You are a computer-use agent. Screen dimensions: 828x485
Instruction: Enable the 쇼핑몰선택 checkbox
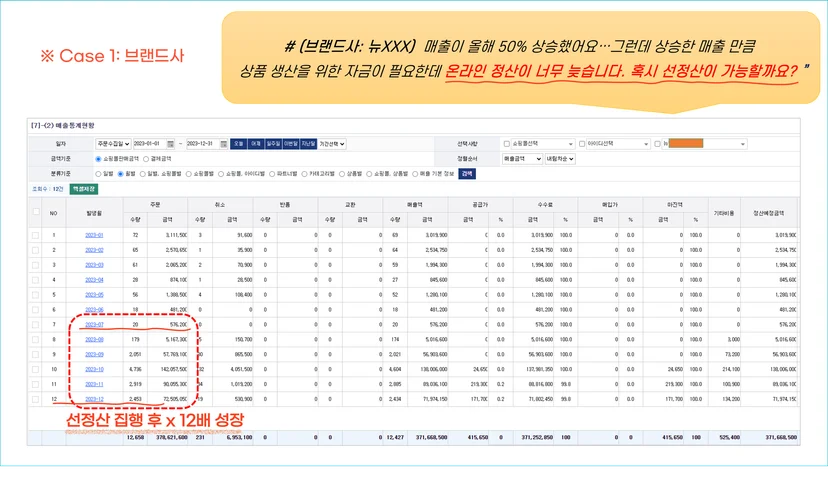(x=506, y=144)
